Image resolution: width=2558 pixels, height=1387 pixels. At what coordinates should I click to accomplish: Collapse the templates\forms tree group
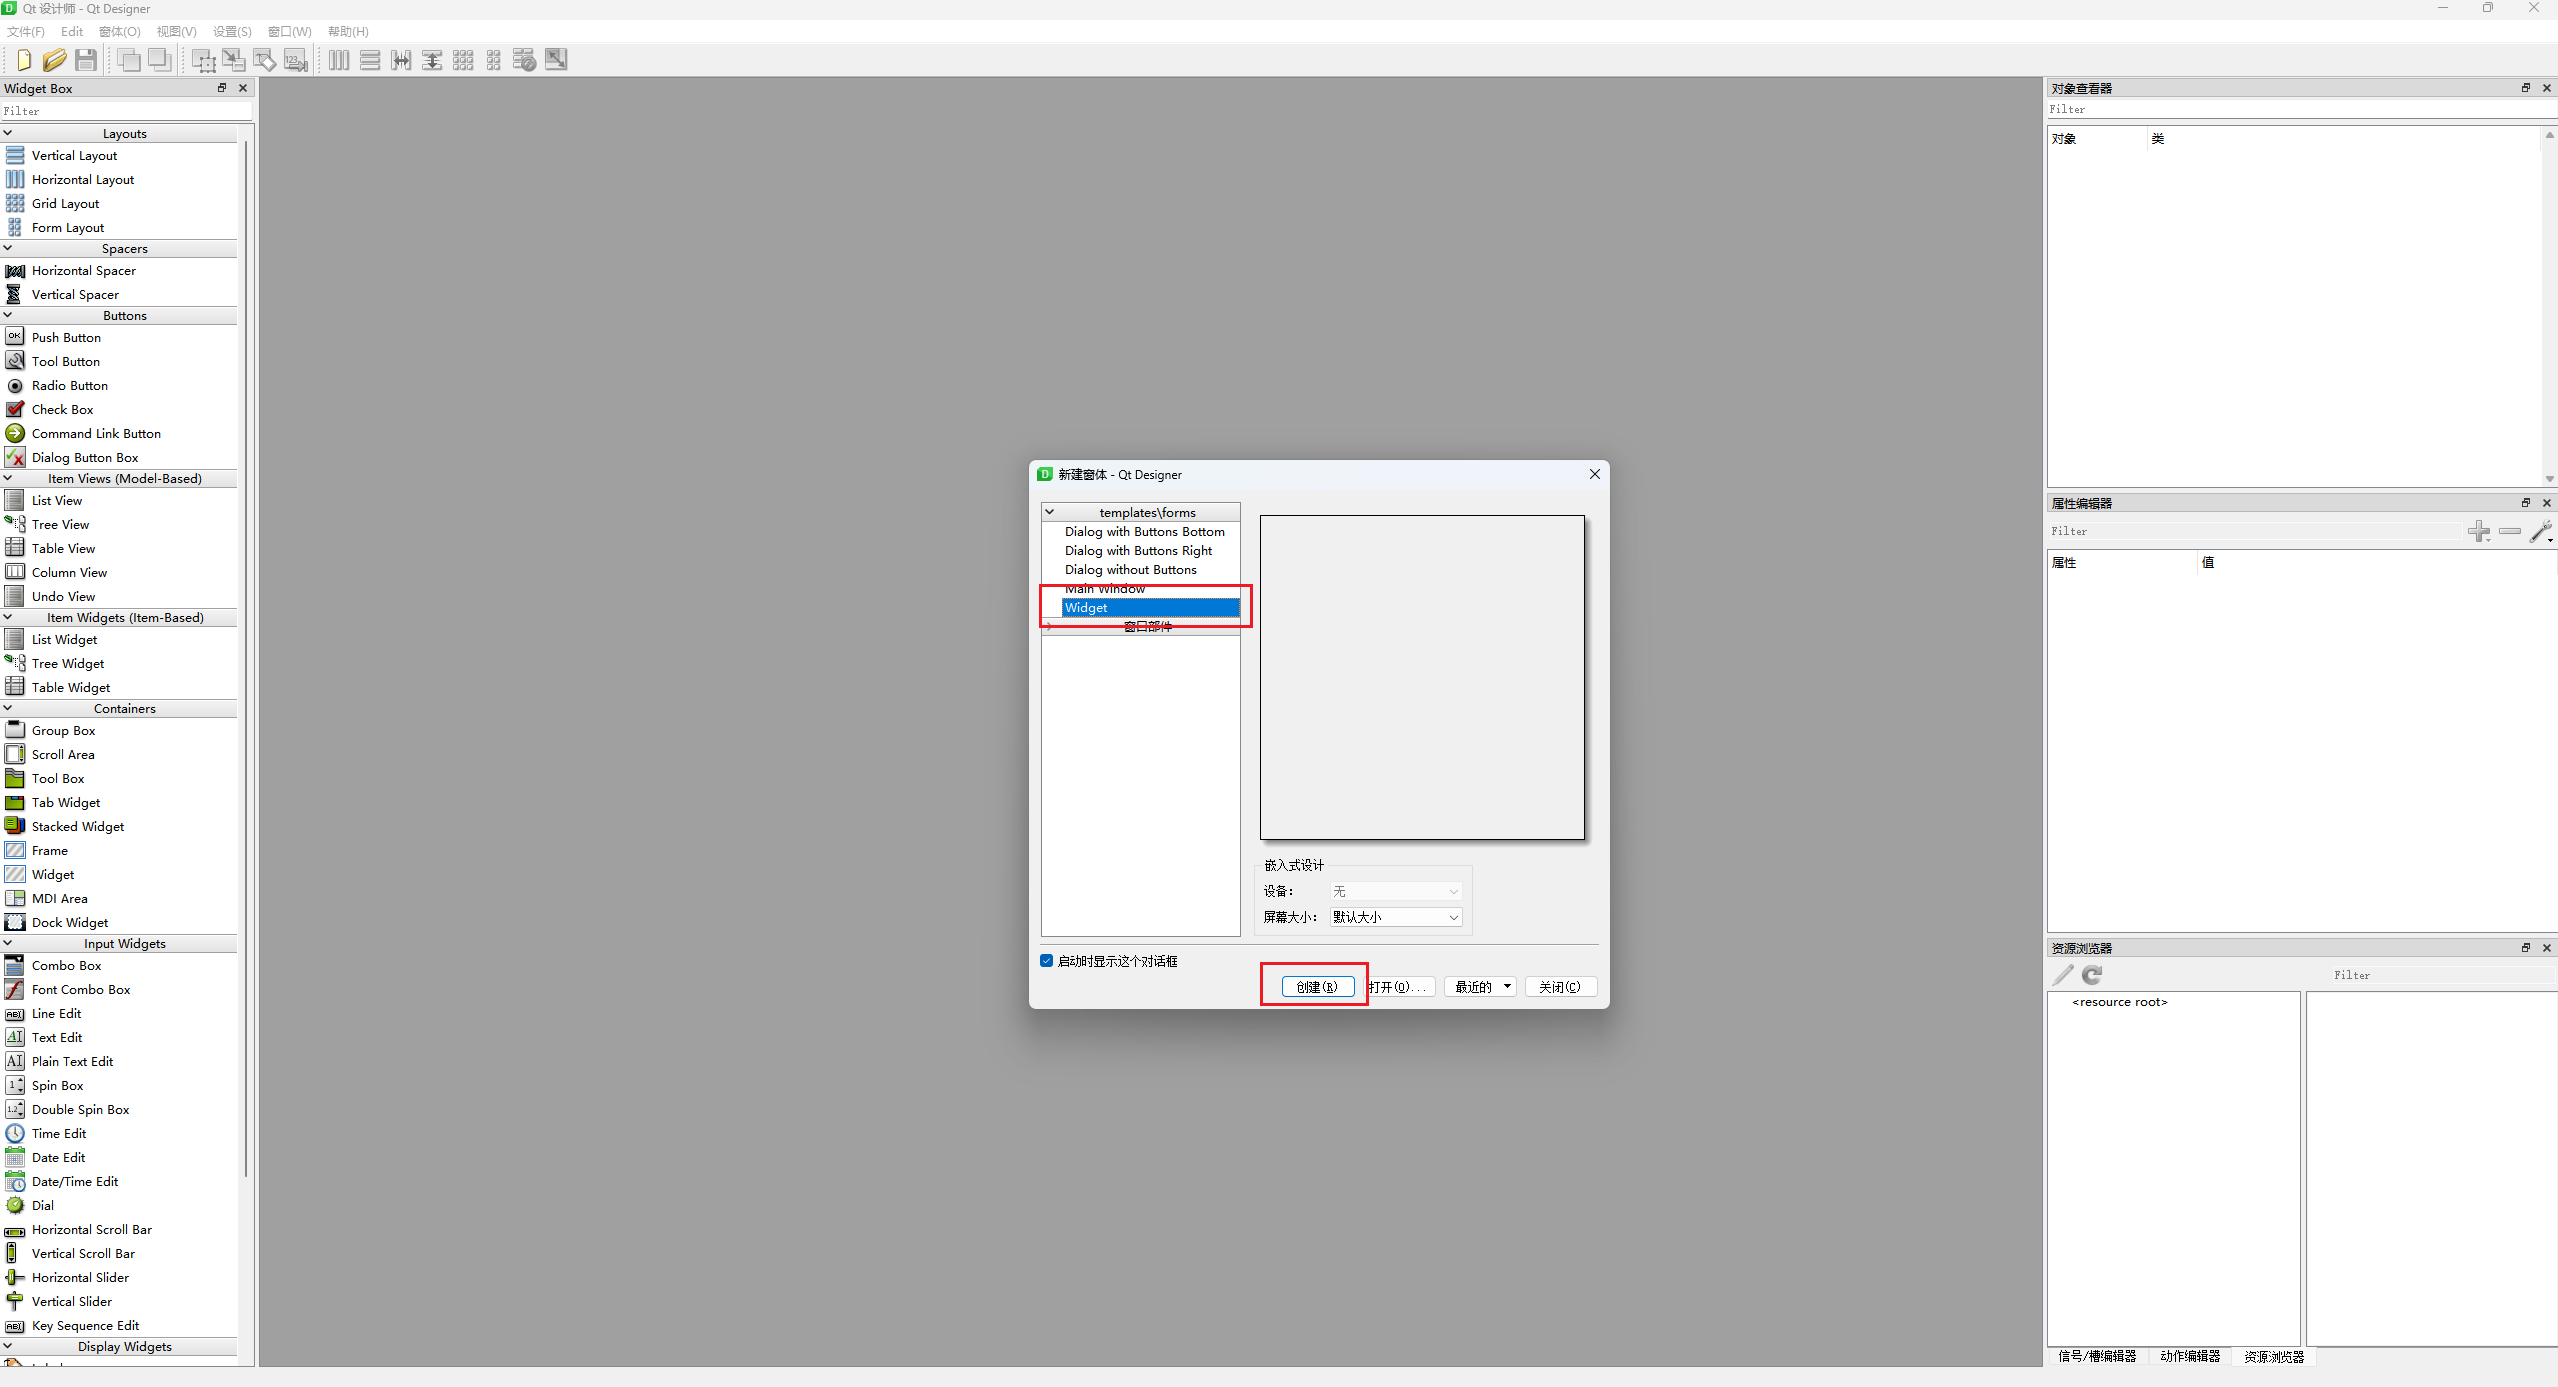(x=1050, y=512)
